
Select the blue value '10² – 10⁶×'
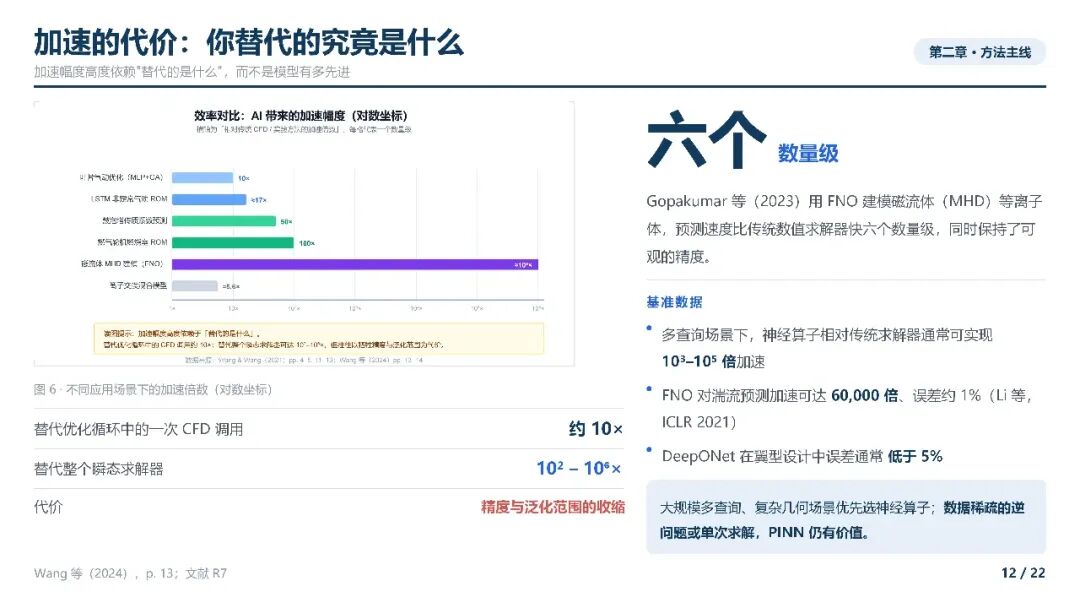pos(579,469)
